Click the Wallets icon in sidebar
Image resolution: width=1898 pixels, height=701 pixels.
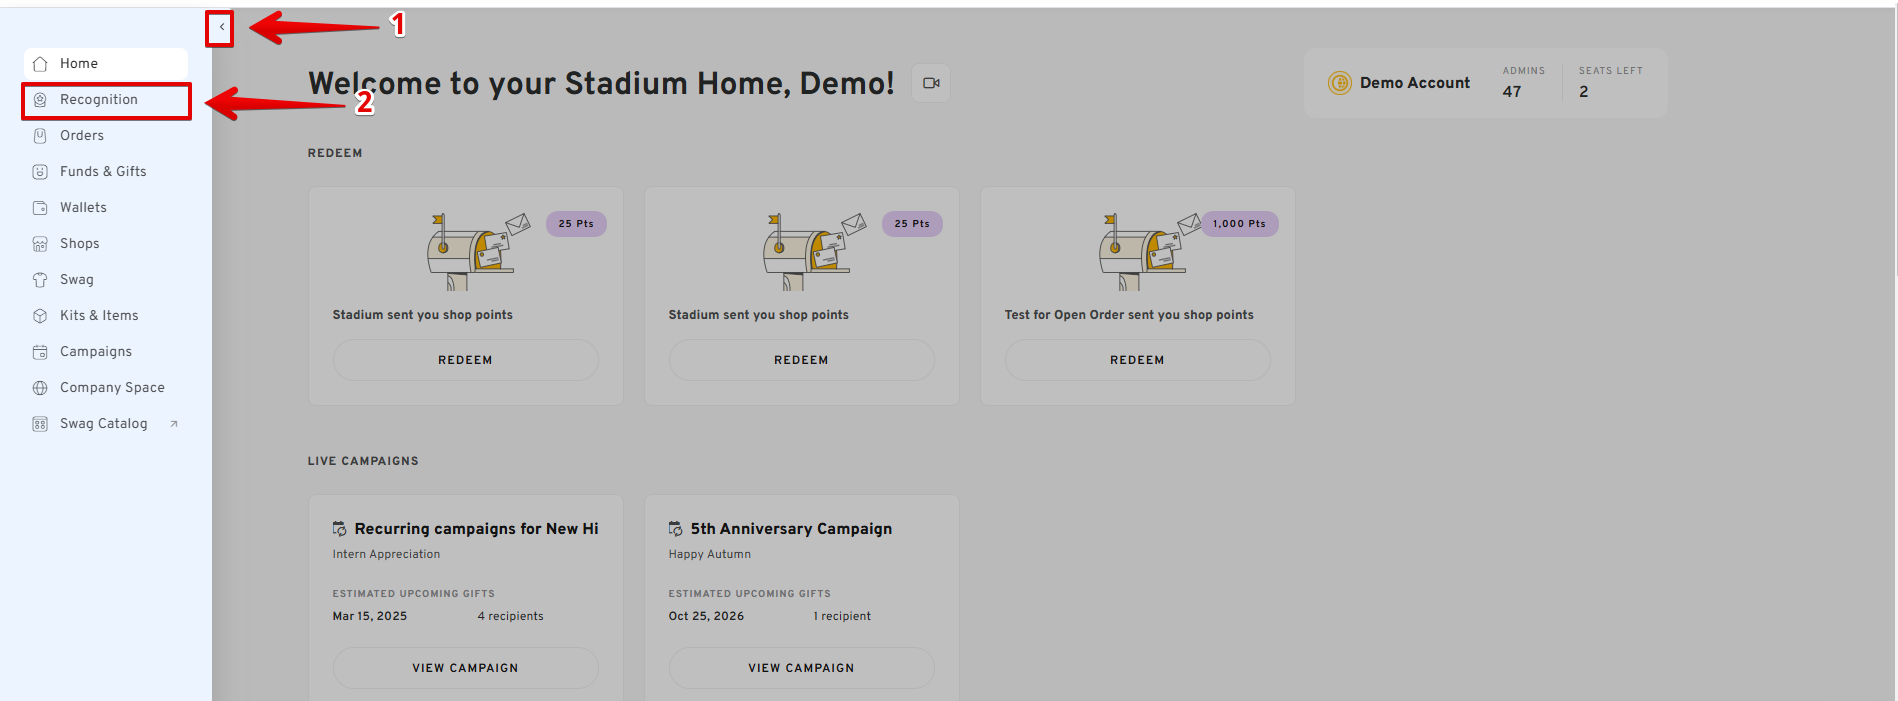[x=40, y=208]
